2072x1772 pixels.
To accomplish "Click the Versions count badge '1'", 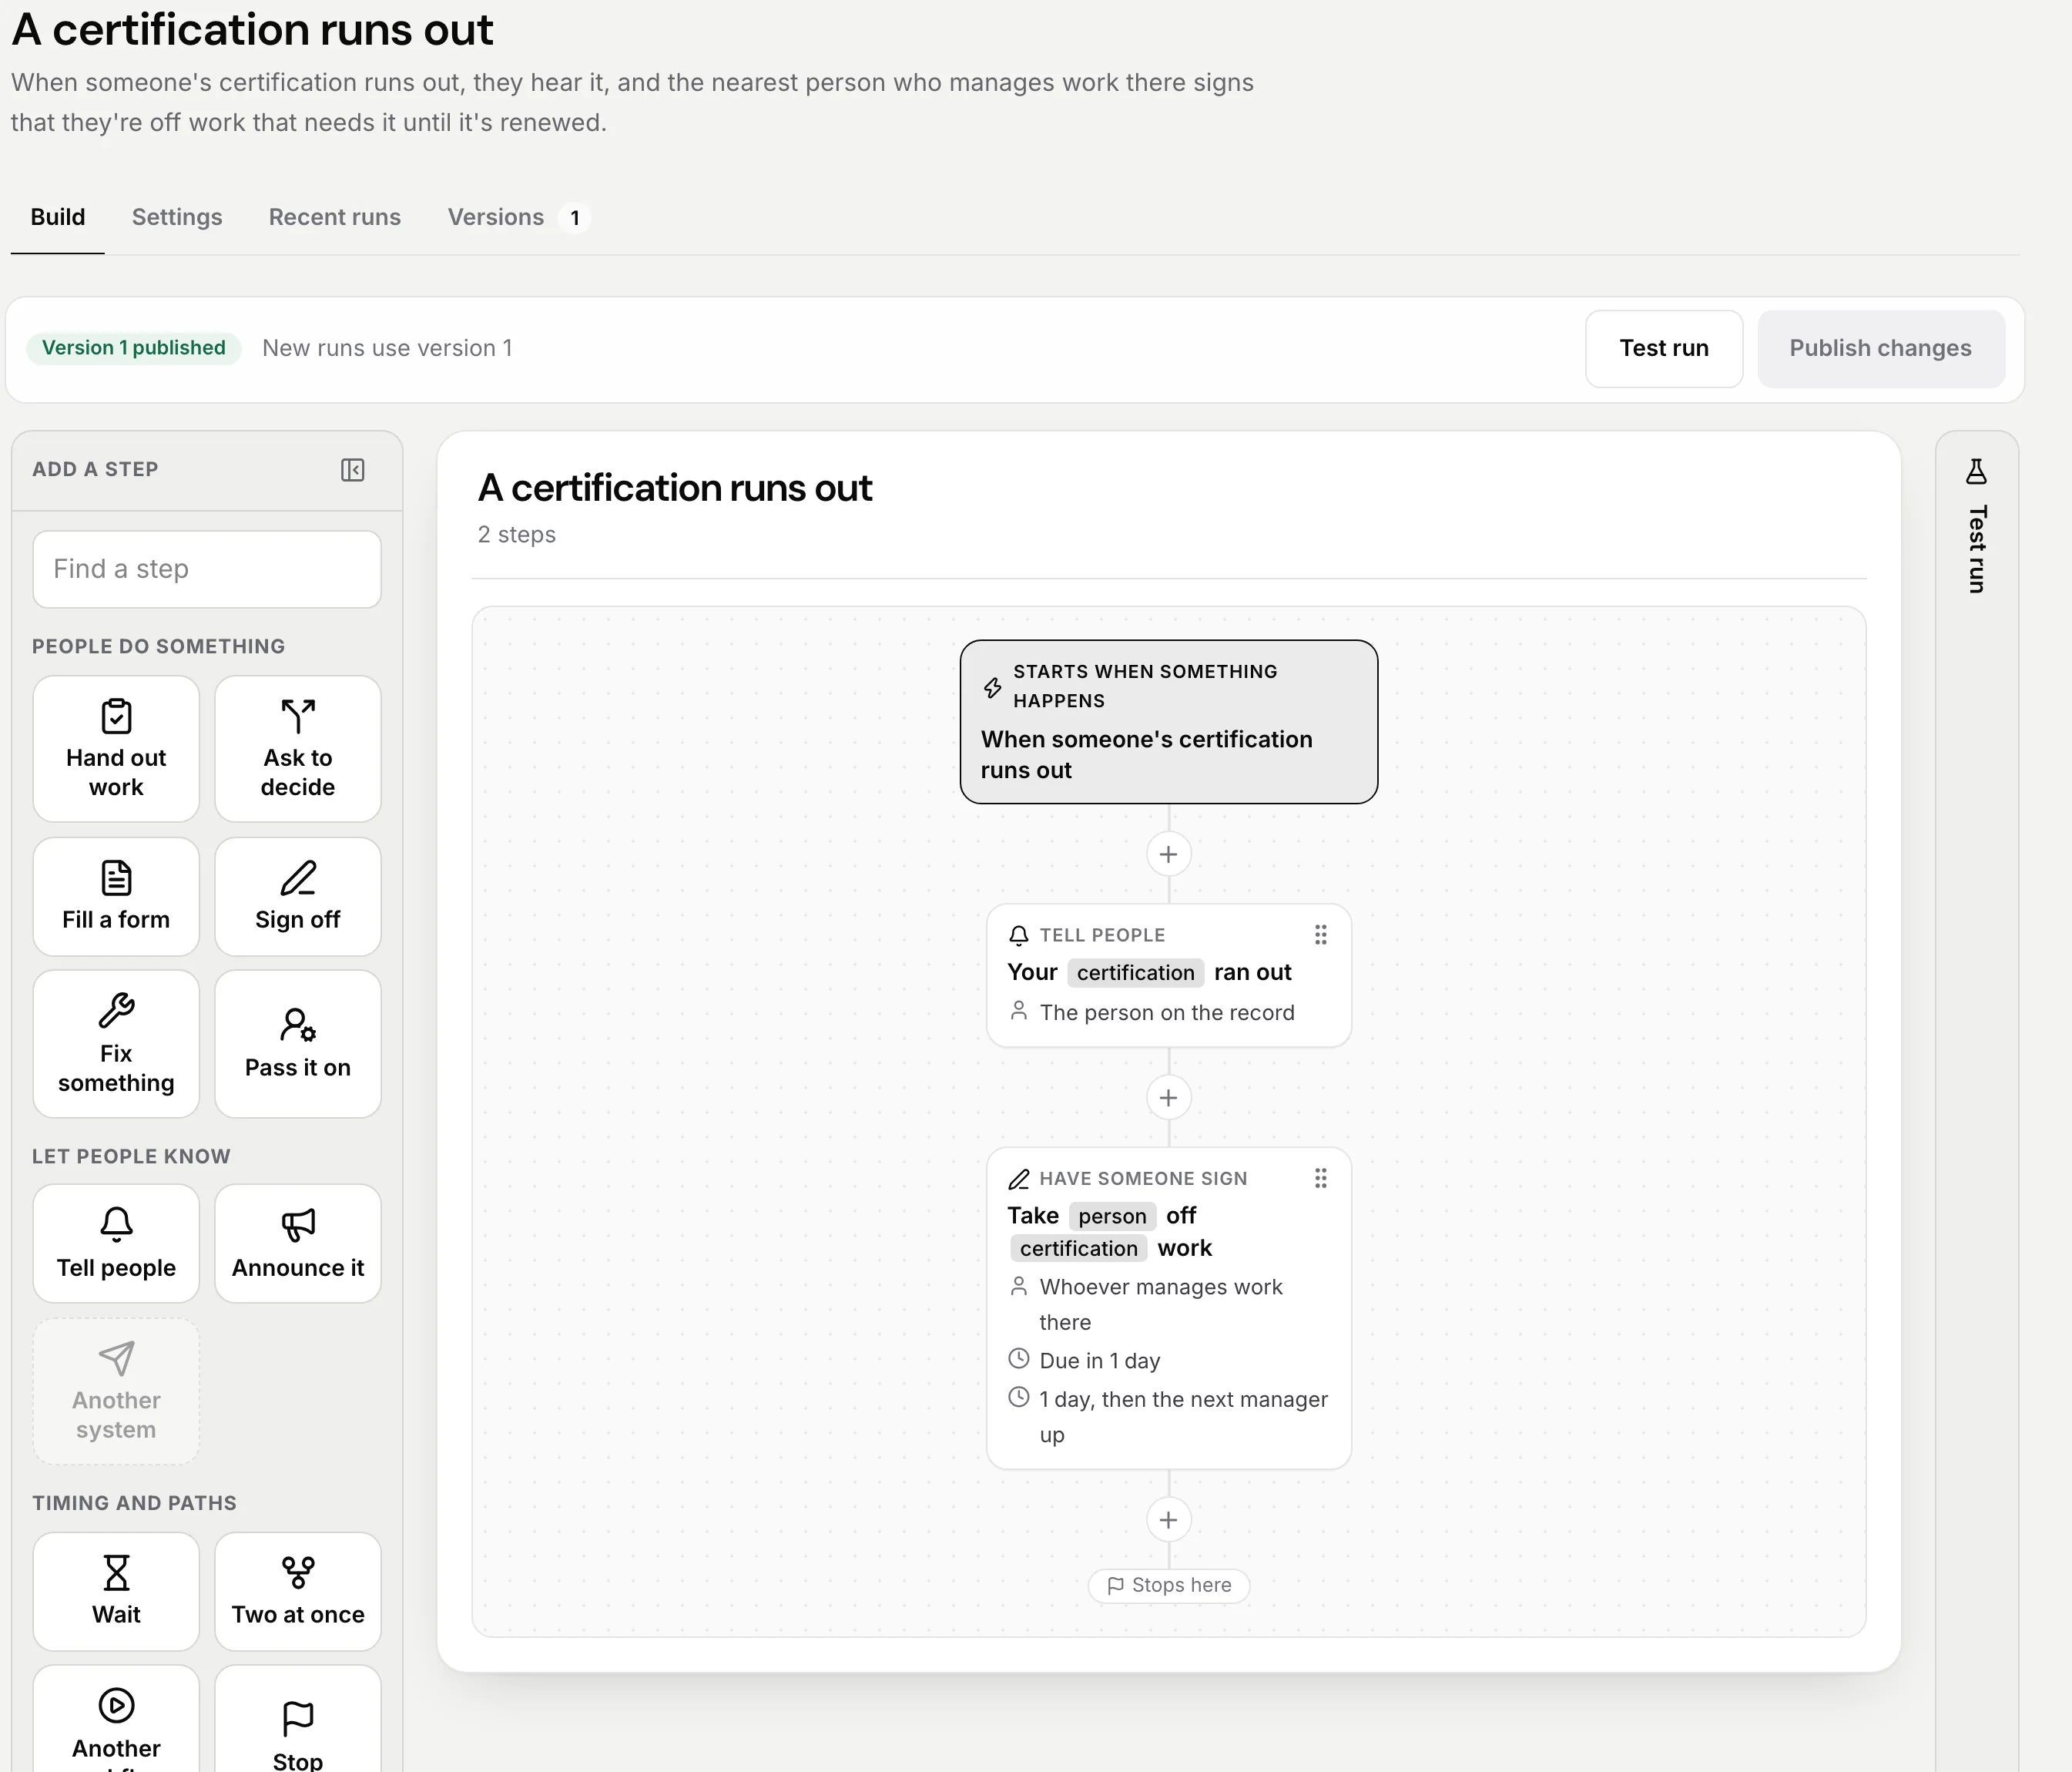I will point(574,218).
